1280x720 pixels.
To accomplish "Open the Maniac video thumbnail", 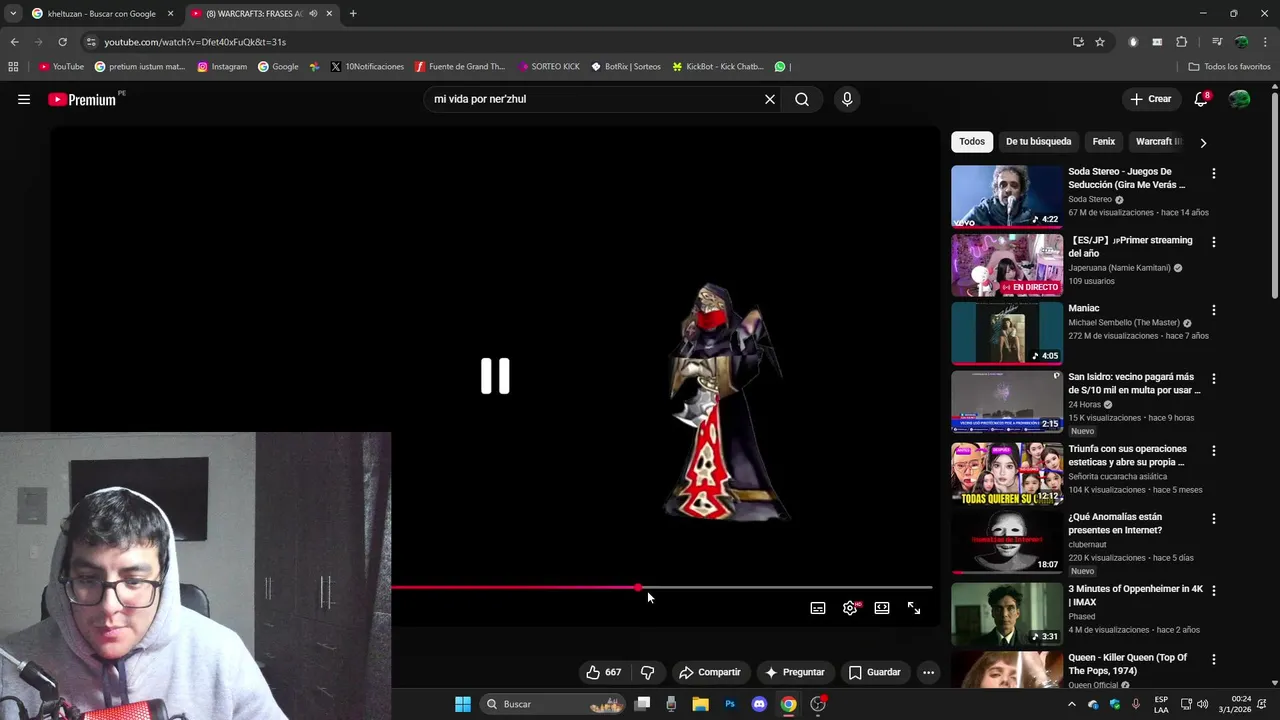I will 1006,333.
